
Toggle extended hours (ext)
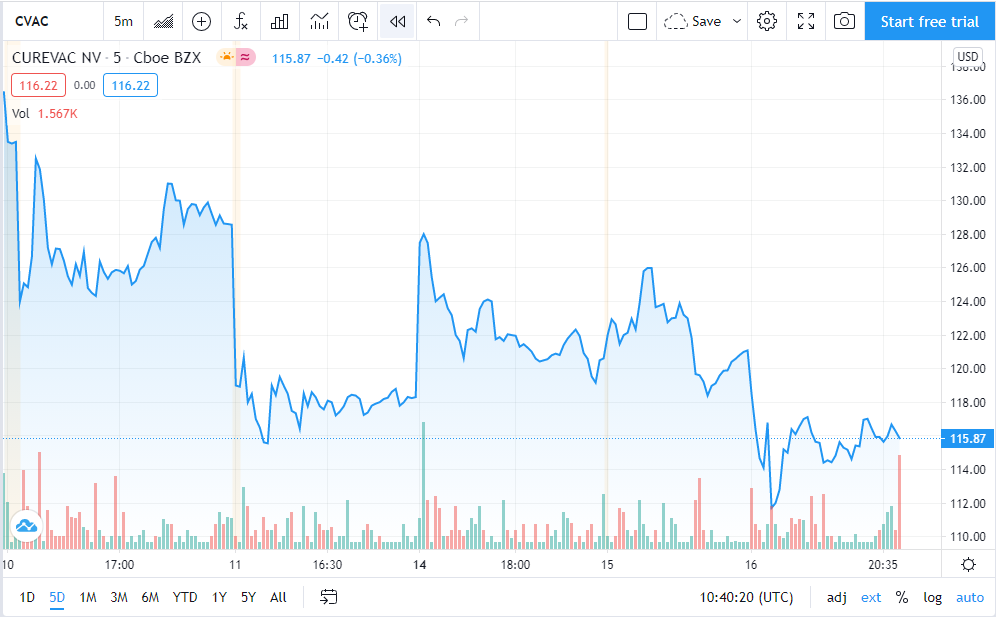click(x=871, y=597)
